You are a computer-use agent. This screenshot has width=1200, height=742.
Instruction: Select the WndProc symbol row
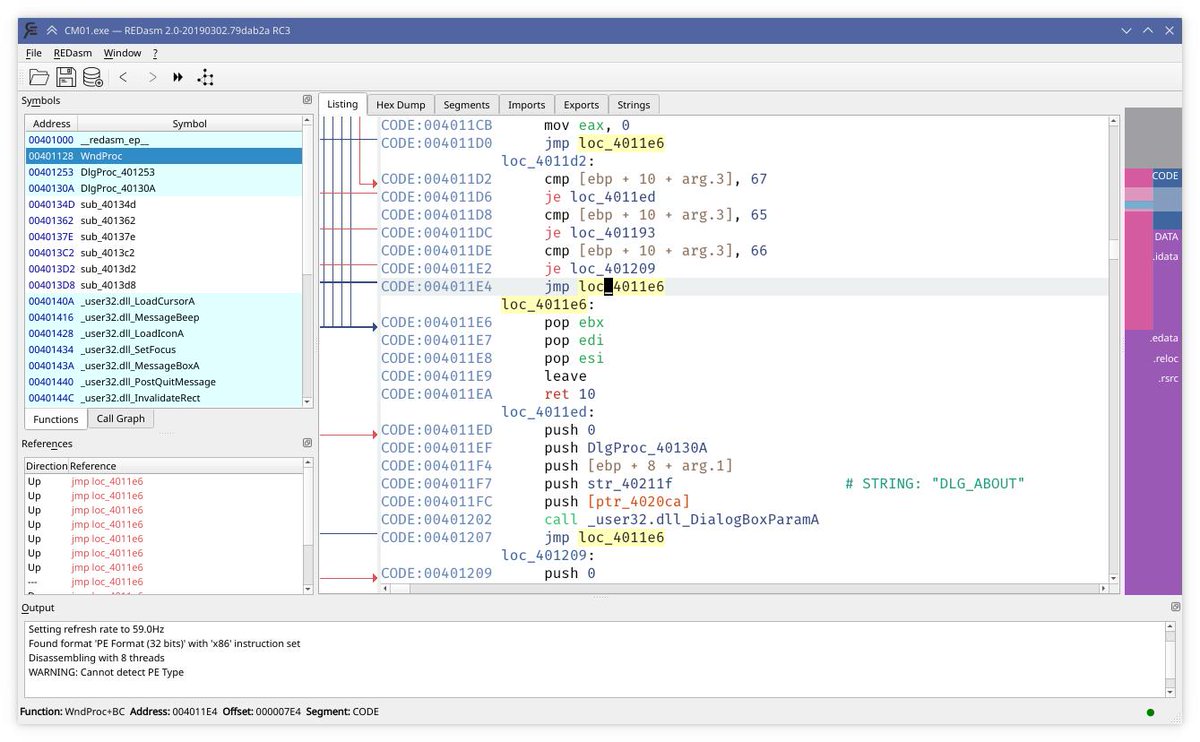pyautogui.click(x=163, y=156)
